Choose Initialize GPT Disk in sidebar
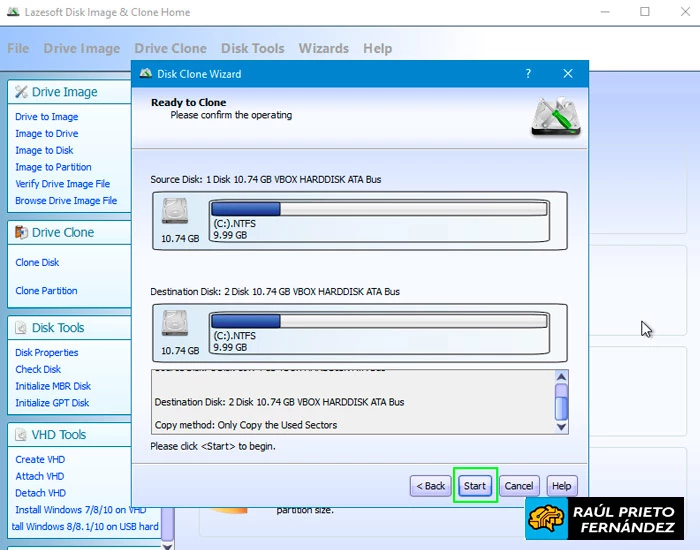 click(52, 403)
